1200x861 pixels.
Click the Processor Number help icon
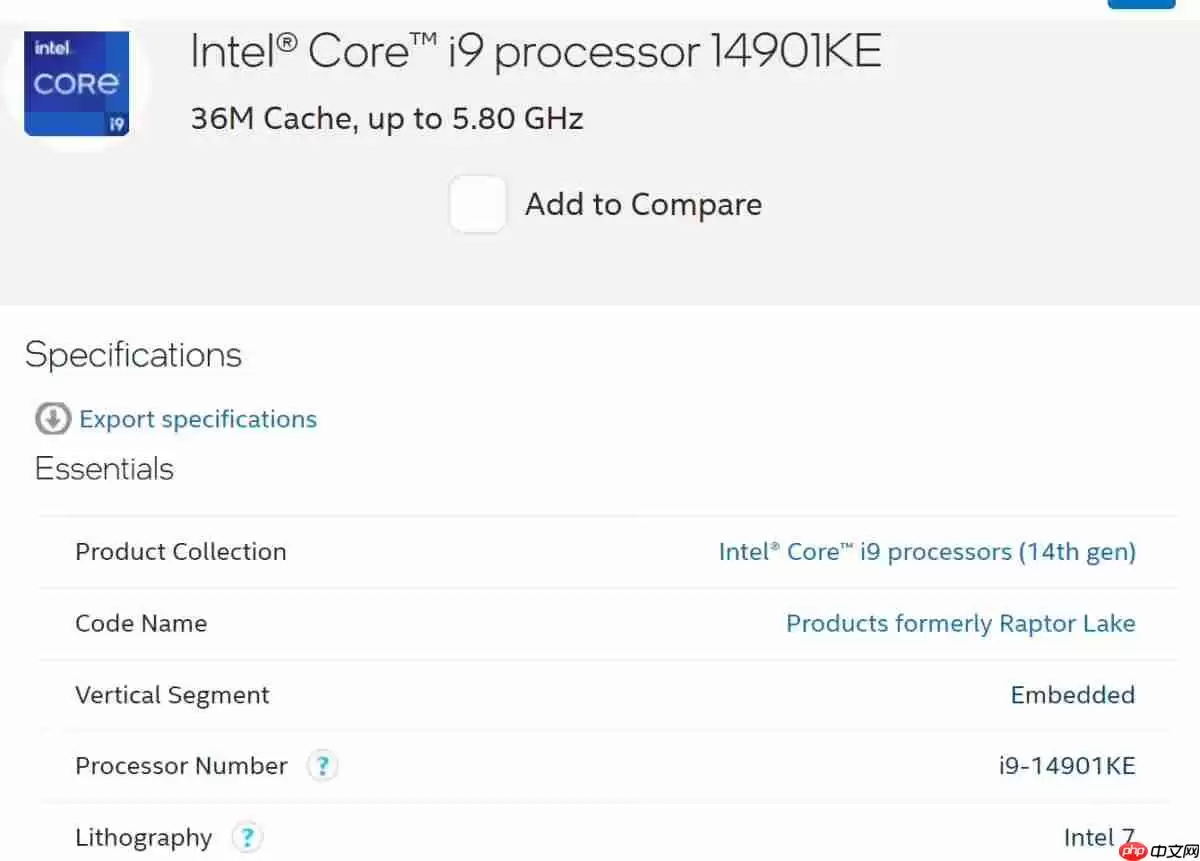click(x=322, y=766)
